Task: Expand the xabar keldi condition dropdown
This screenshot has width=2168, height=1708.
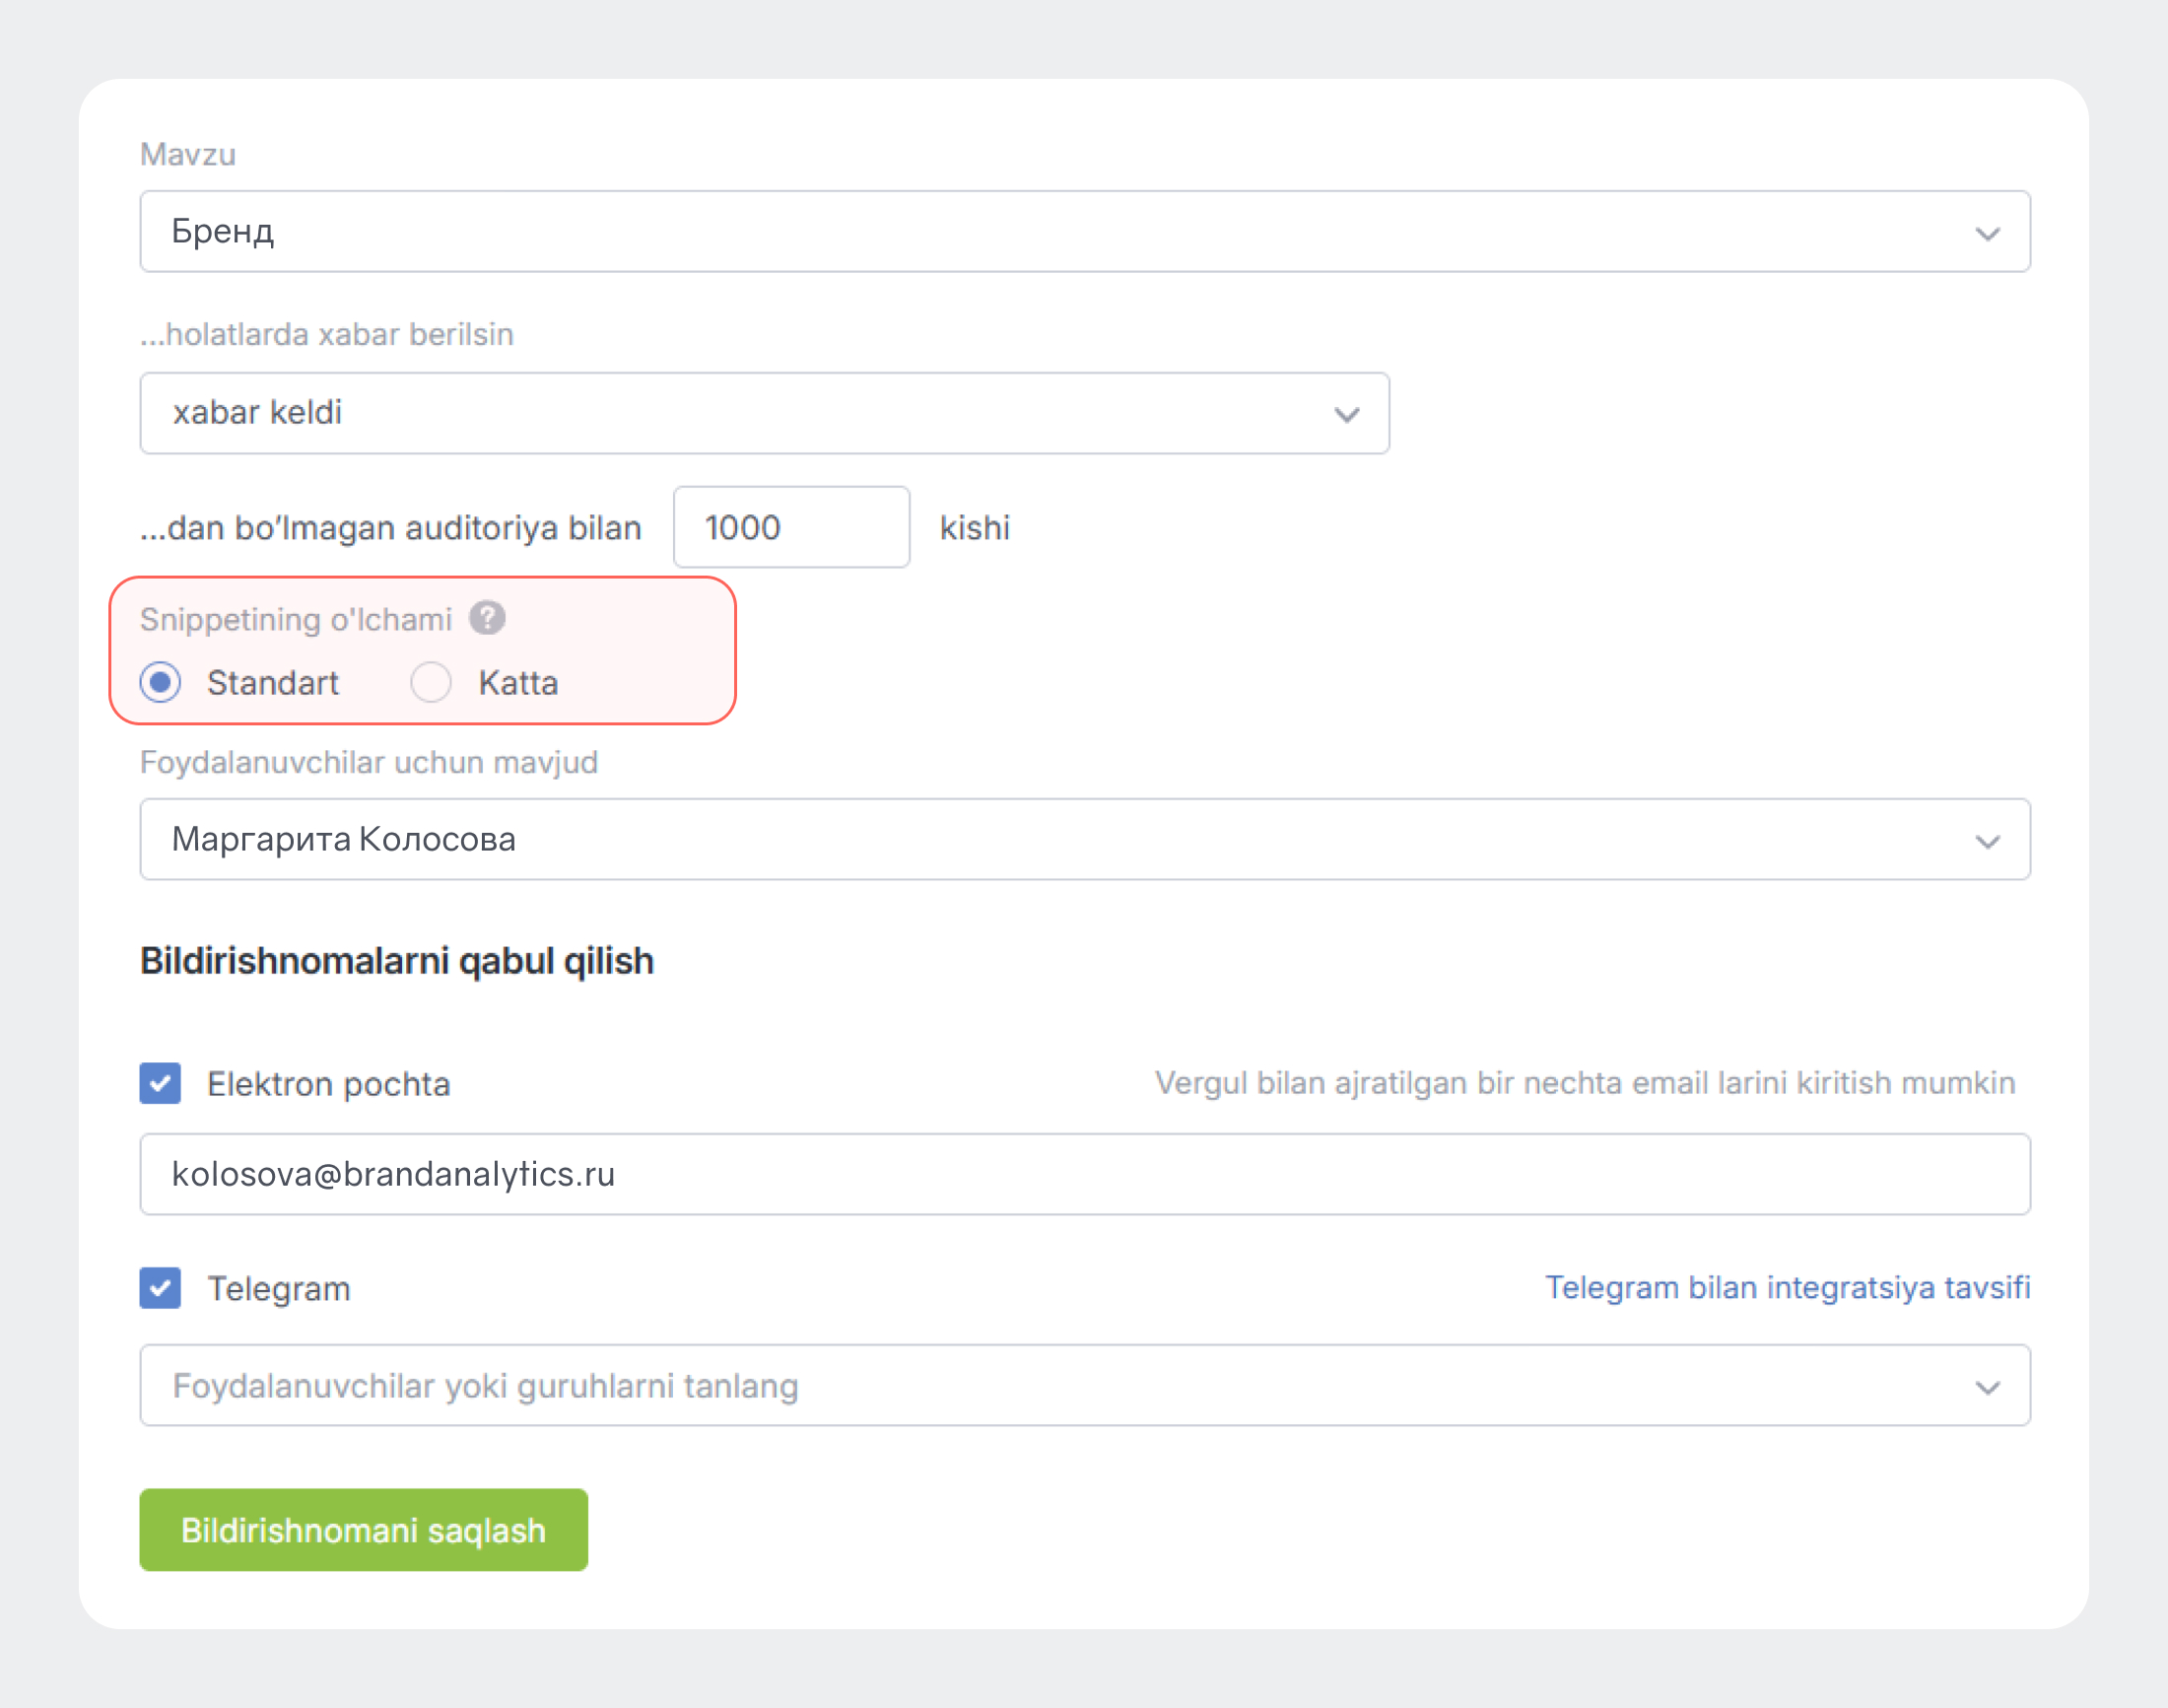Action: [764, 413]
